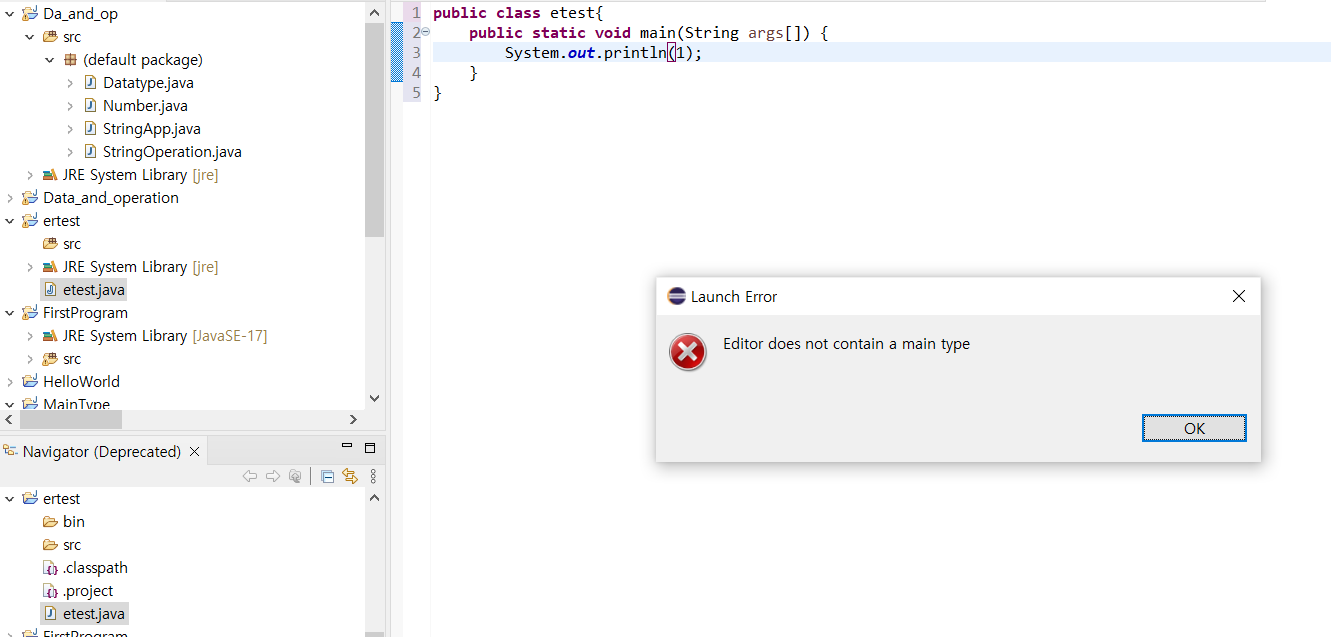The height and width of the screenshot is (637, 1331).
Task: Click the Package Explorer scroll down arrow
Action: (x=375, y=398)
